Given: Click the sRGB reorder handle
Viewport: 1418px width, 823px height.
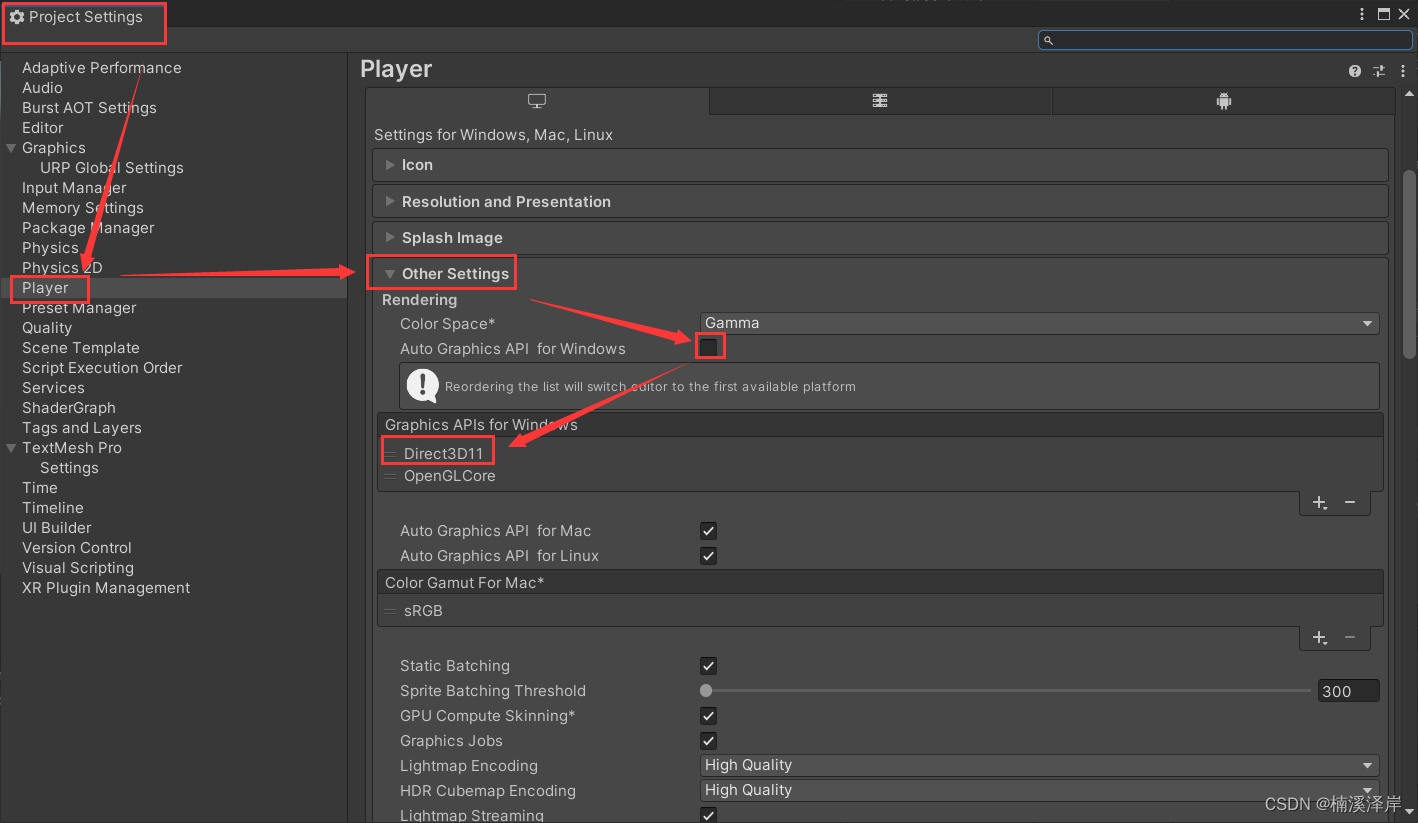Looking at the screenshot, I should tap(390, 611).
